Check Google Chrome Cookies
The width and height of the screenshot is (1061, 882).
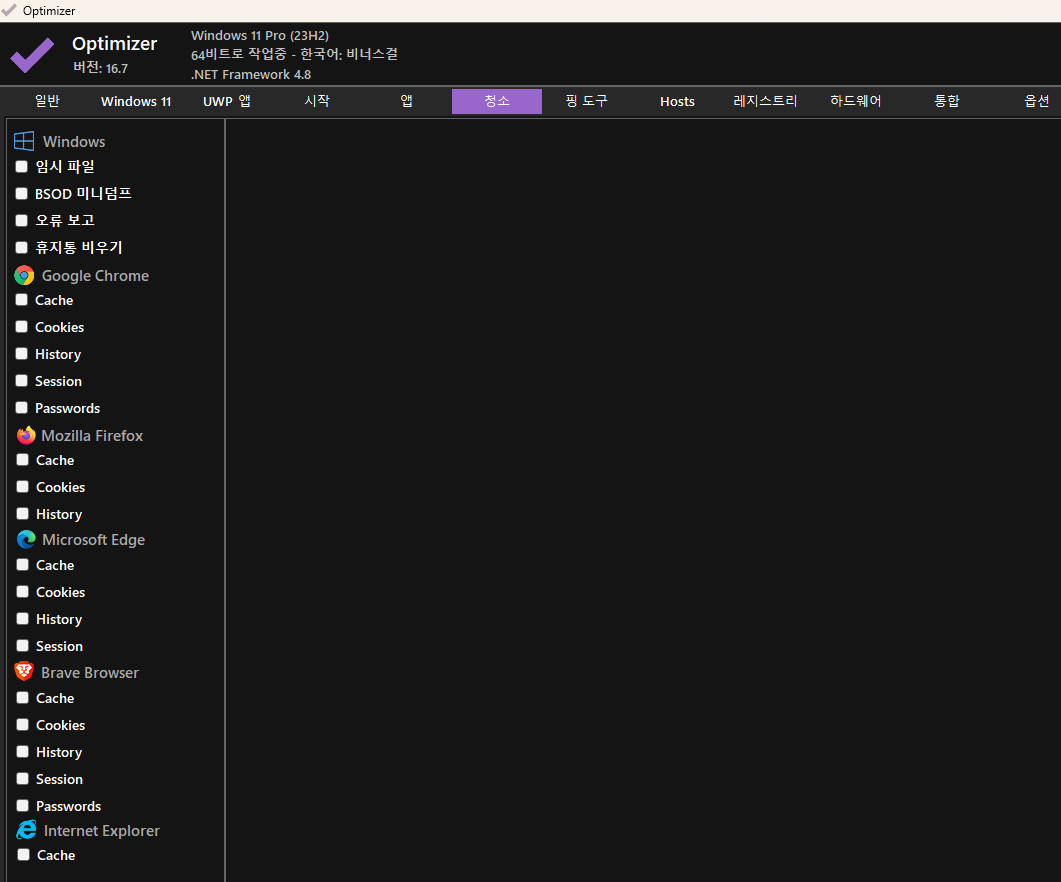[22, 327]
